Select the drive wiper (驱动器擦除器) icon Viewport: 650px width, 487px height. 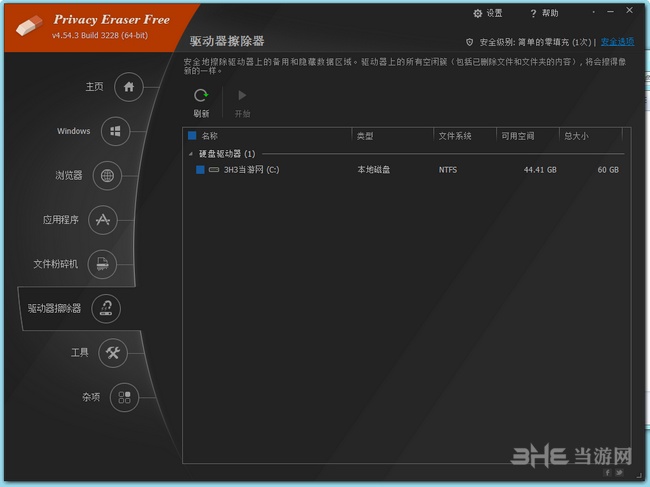click(106, 308)
